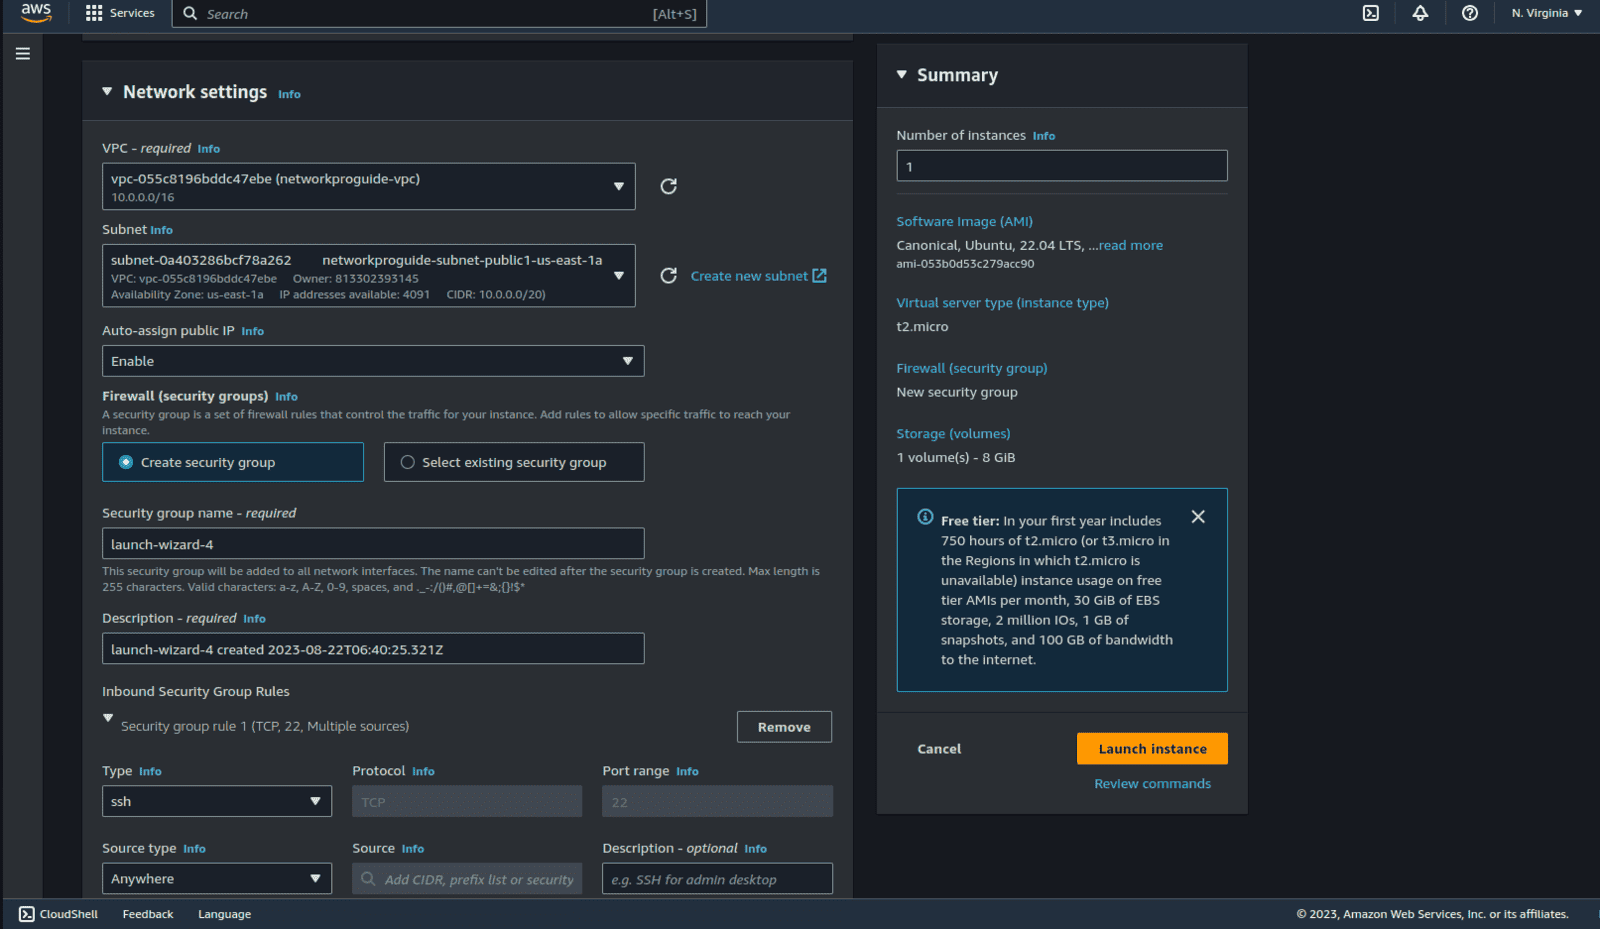Screen dimensions: 1600x929
Task: Refresh the subnet list
Action: tap(669, 276)
